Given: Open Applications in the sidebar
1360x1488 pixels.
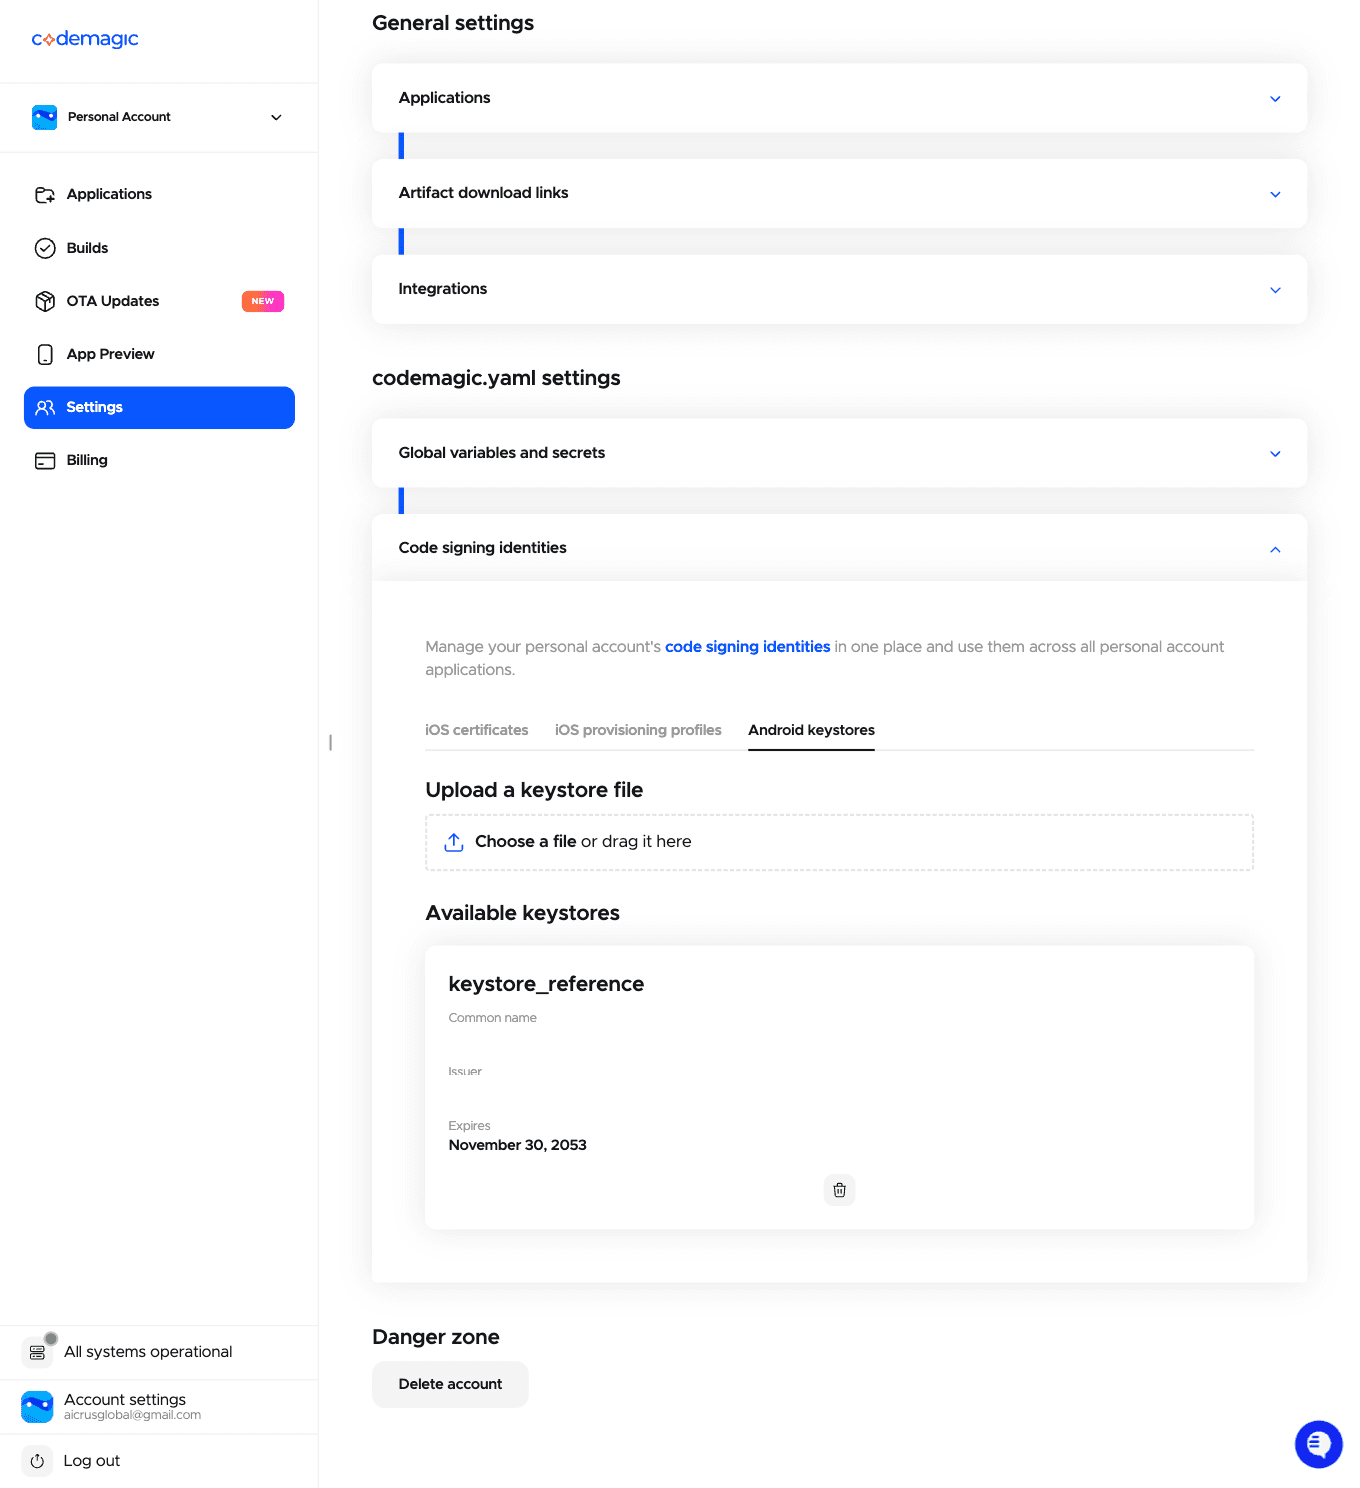Looking at the screenshot, I should pyautogui.click(x=109, y=194).
